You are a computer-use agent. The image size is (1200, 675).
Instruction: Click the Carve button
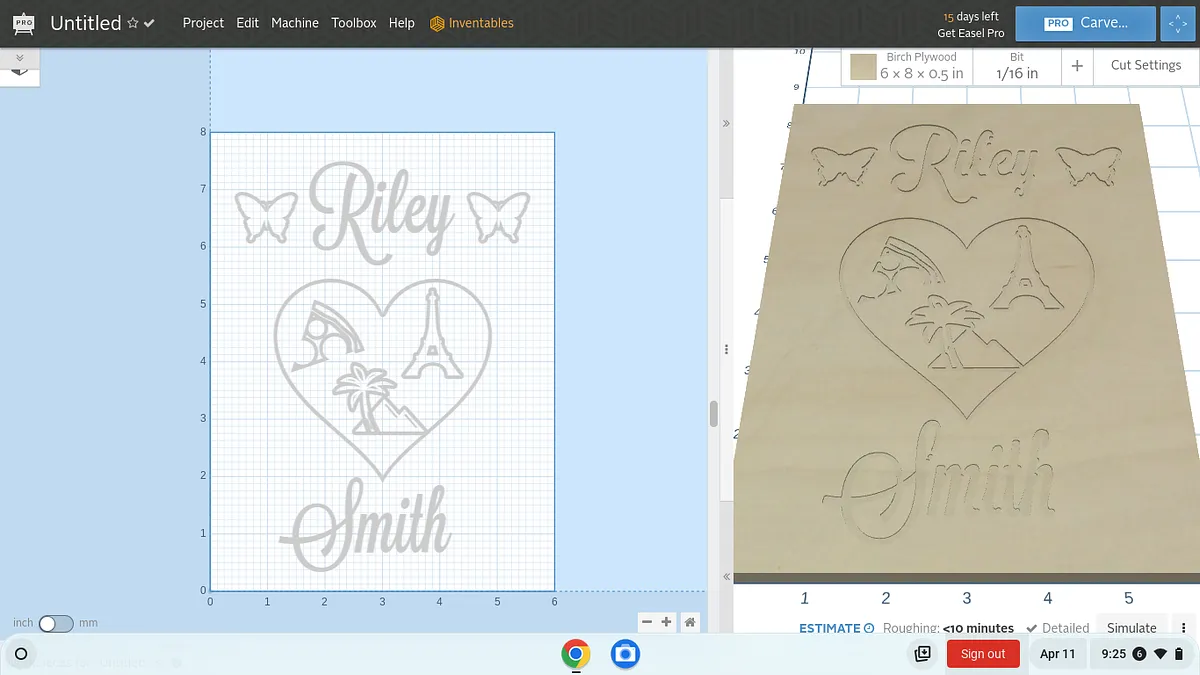(x=1085, y=23)
